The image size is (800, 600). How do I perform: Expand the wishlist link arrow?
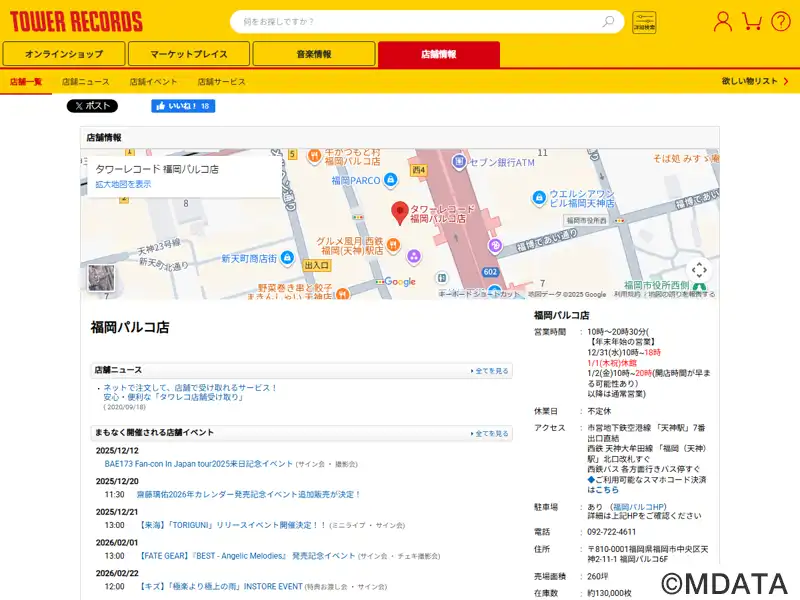[784, 81]
